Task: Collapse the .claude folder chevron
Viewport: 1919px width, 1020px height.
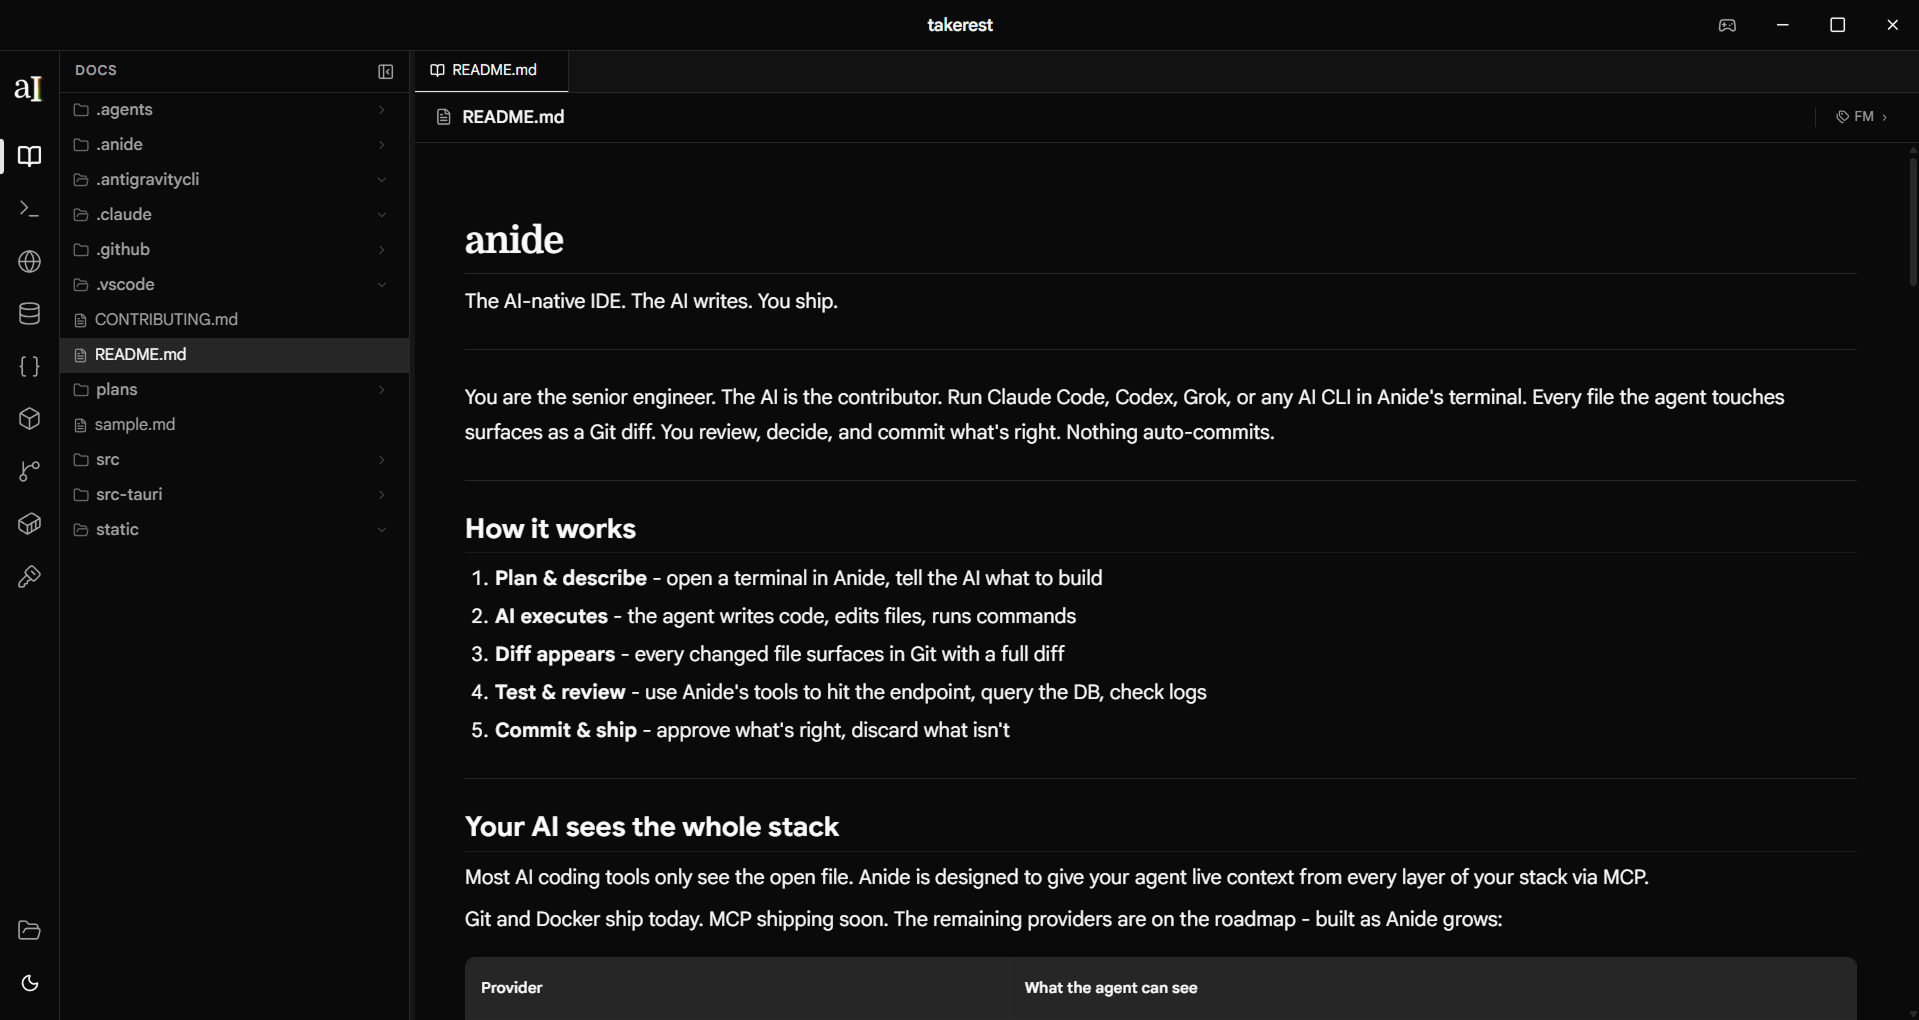Action: click(381, 215)
